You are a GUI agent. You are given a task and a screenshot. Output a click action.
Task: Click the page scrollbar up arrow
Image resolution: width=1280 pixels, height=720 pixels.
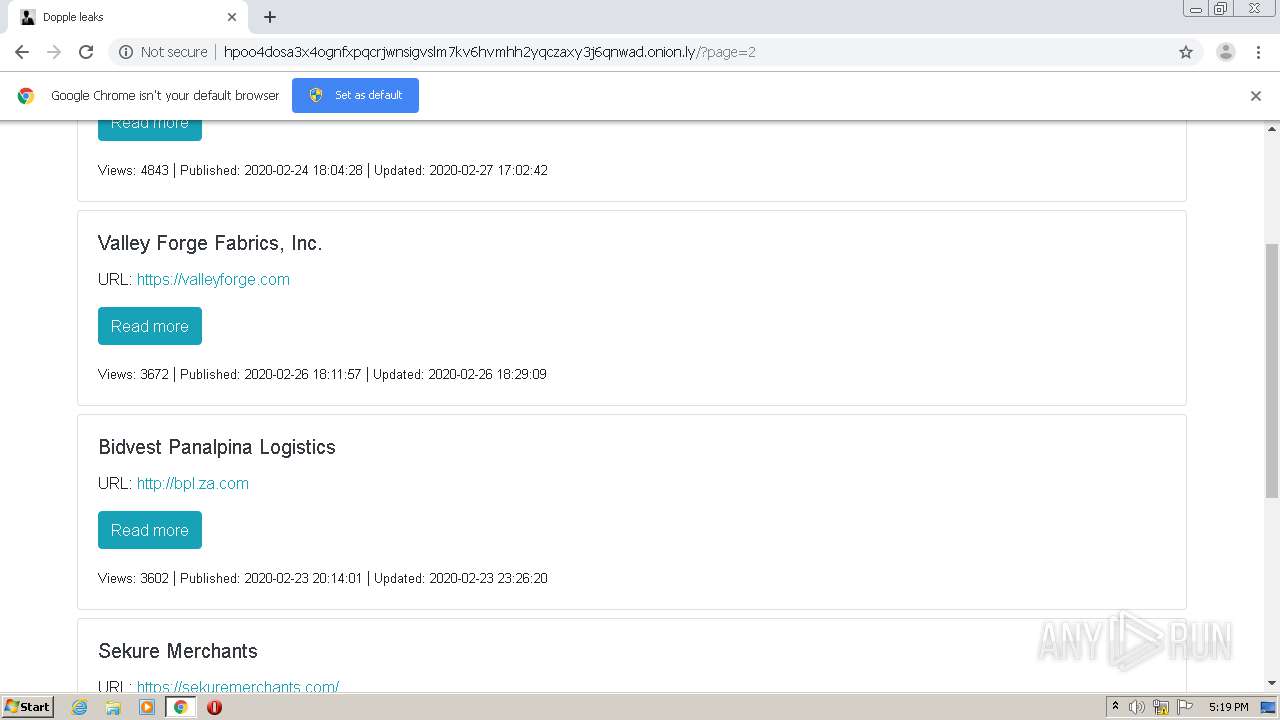tap(1272, 129)
